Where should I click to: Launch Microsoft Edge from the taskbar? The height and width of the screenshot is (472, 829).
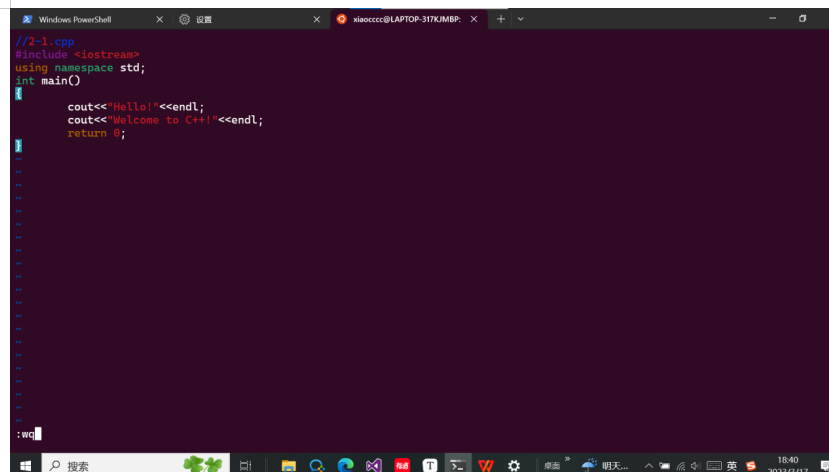[x=345, y=466]
